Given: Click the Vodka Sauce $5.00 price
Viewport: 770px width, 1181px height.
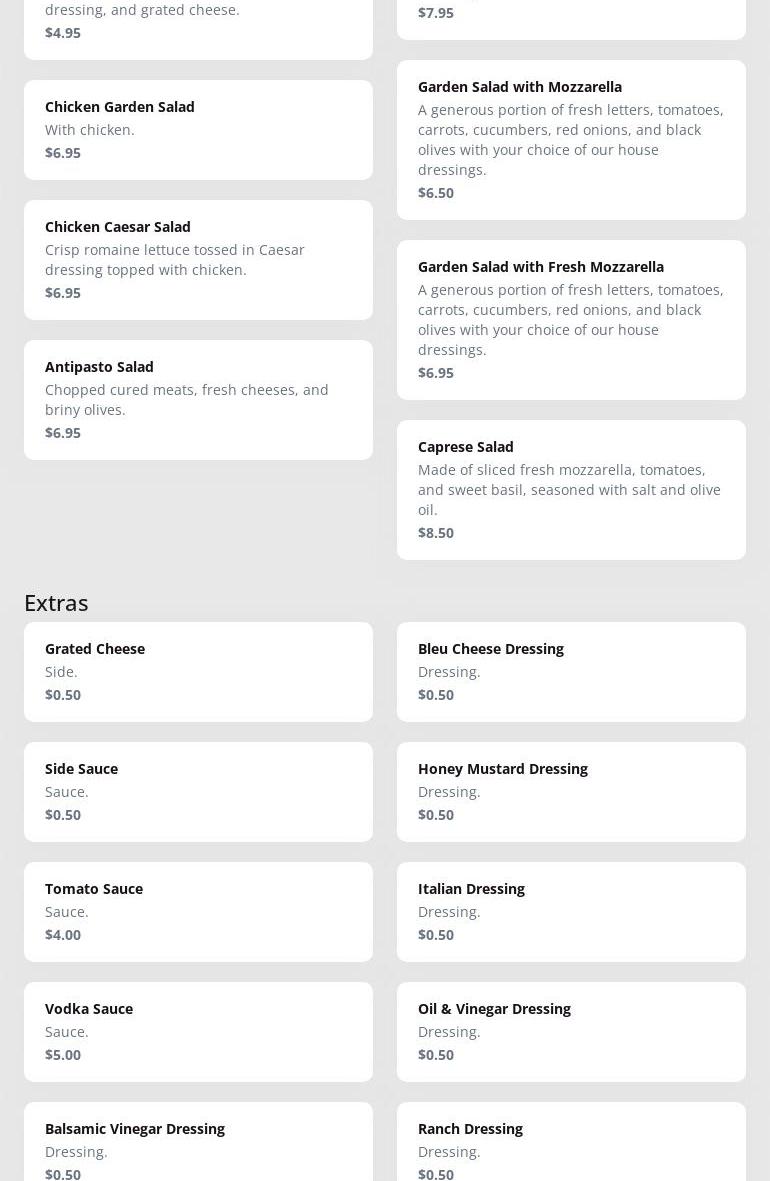Looking at the screenshot, I should pos(63,1055).
